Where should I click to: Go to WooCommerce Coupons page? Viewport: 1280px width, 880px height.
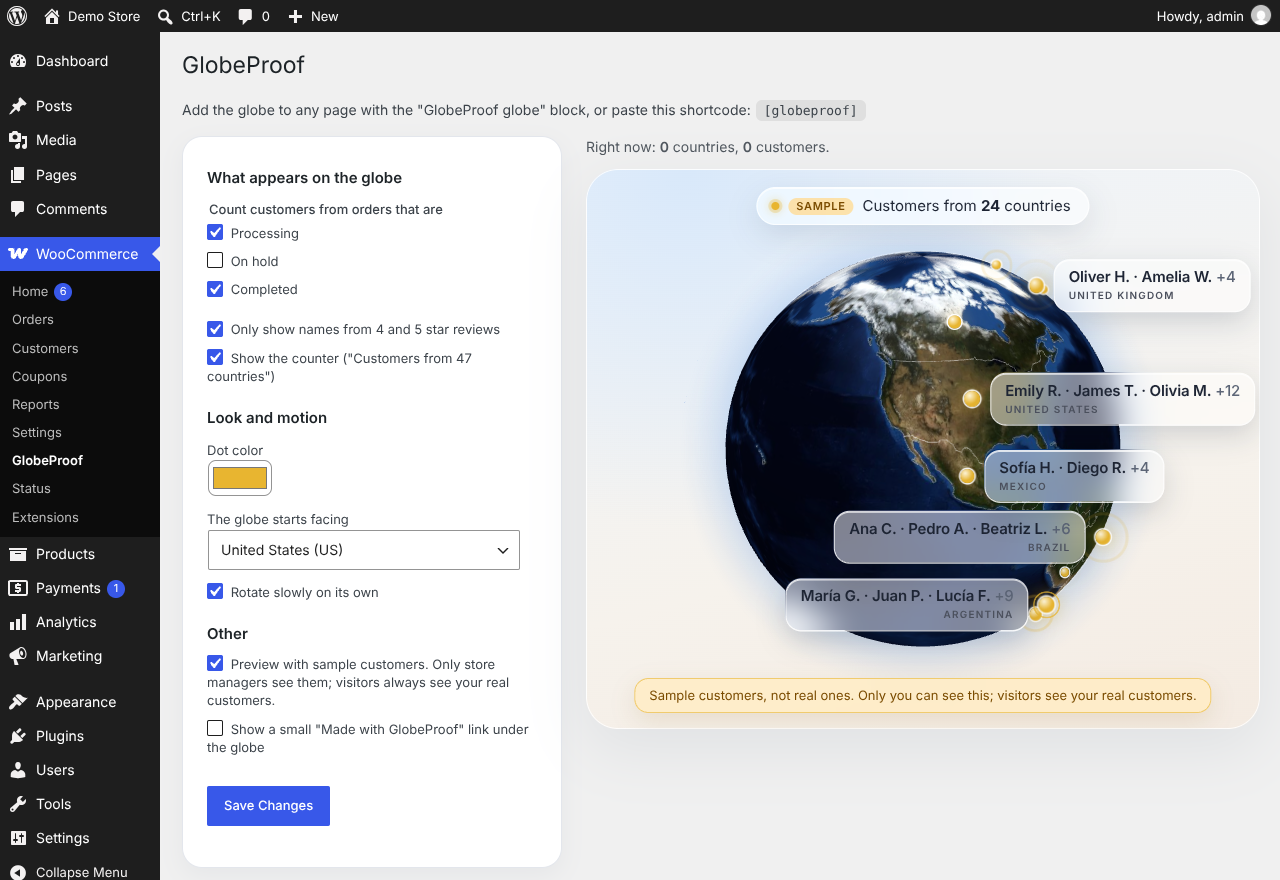39,376
